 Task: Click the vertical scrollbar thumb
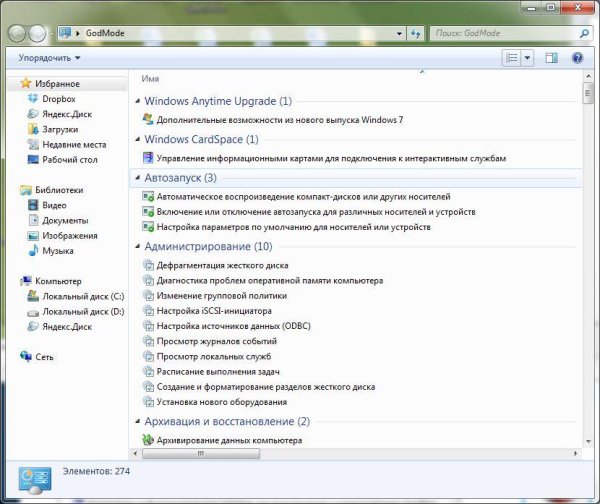tap(588, 94)
